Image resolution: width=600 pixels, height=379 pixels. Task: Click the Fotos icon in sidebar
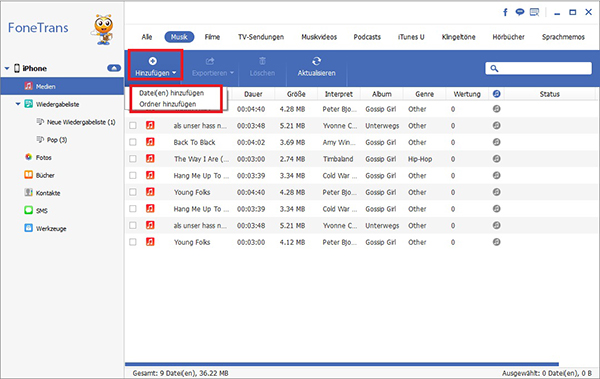tap(28, 157)
